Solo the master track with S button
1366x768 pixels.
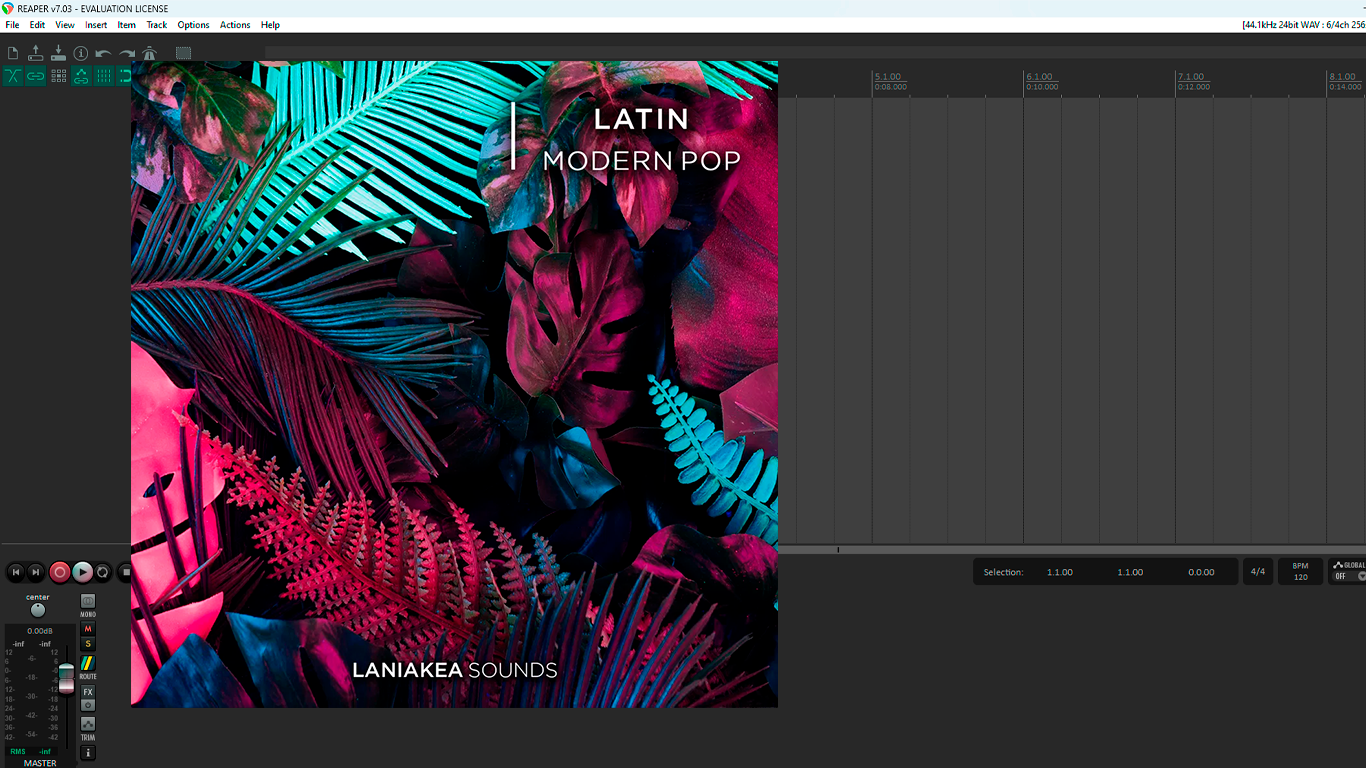click(88, 644)
